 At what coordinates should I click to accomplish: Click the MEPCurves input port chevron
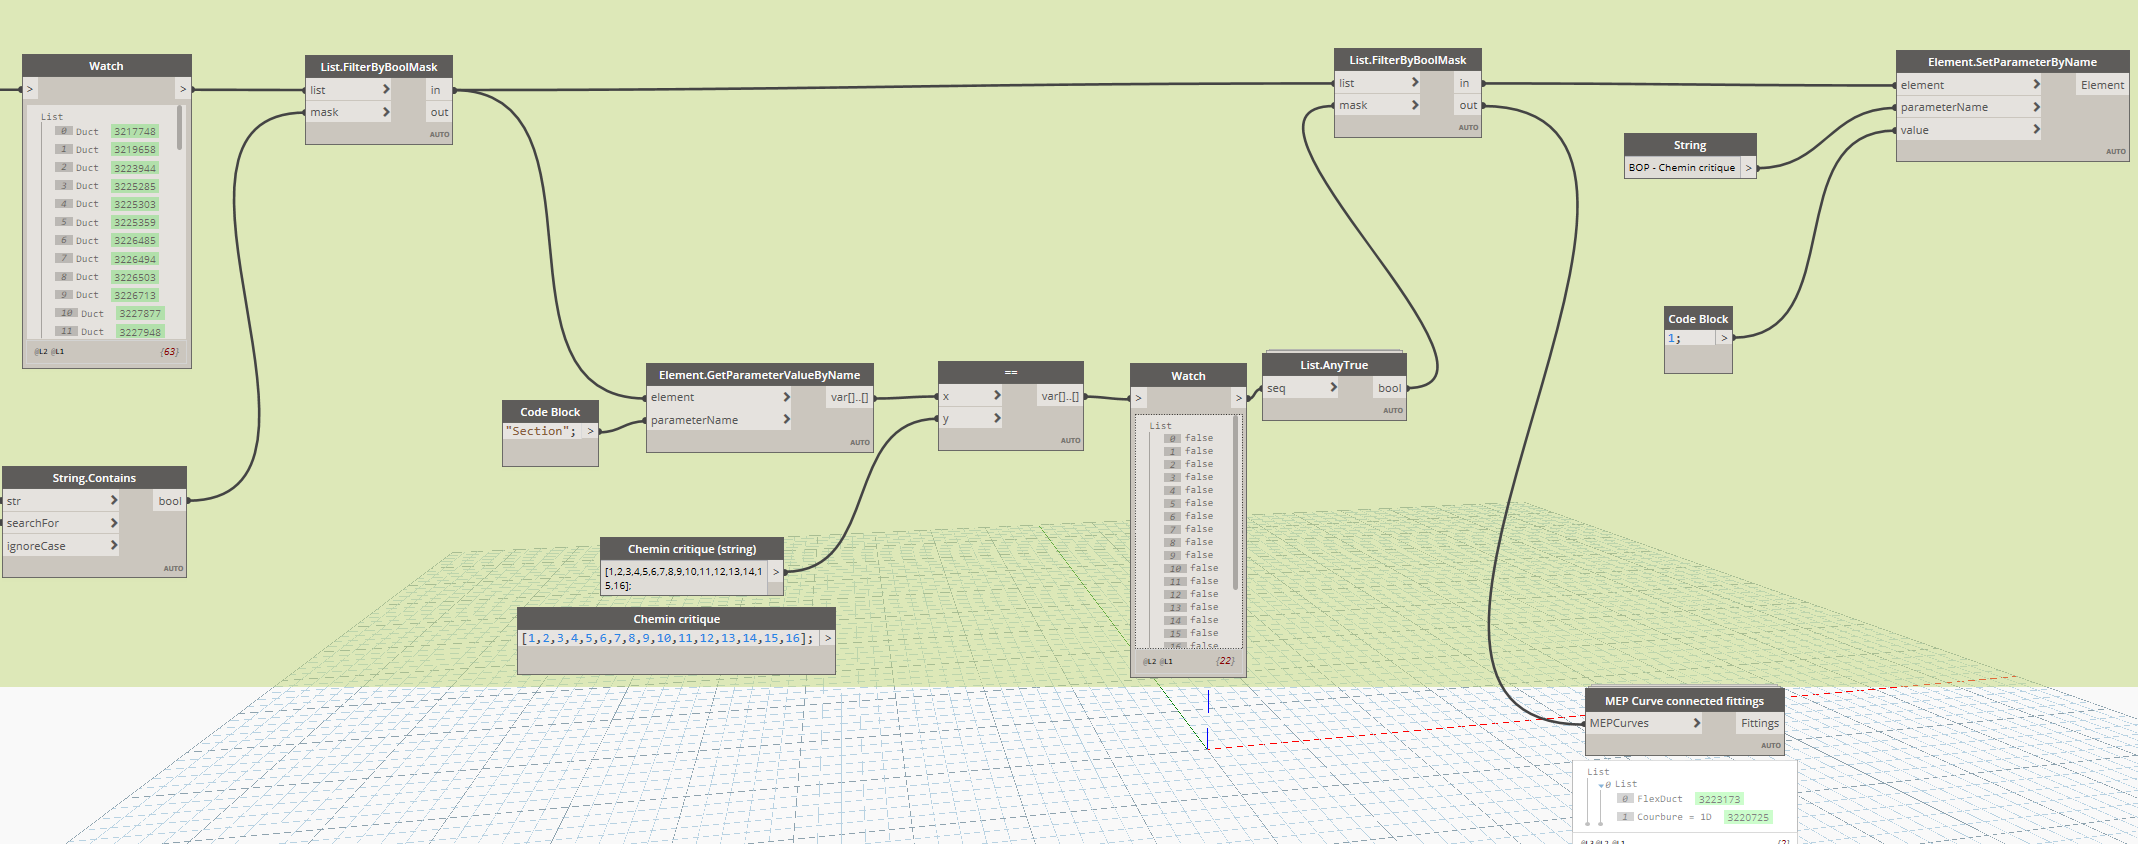click(1696, 723)
